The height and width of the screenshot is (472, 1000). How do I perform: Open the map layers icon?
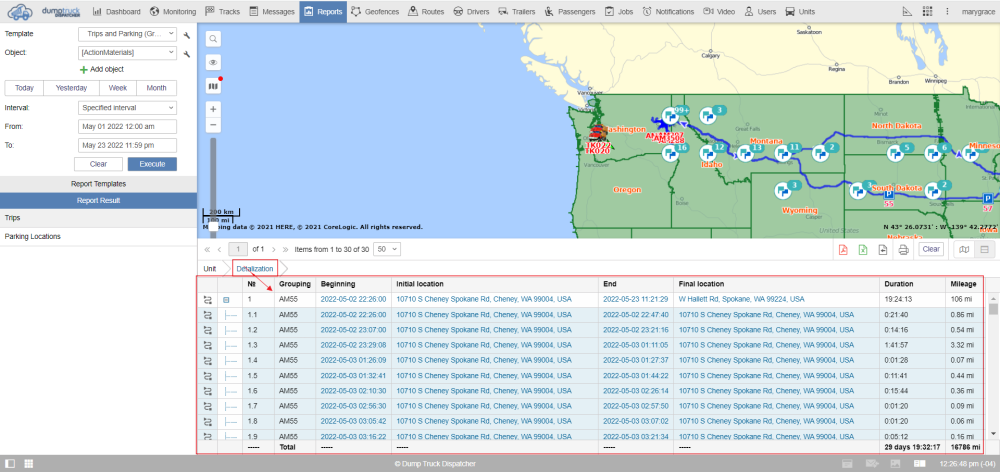click(213, 85)
